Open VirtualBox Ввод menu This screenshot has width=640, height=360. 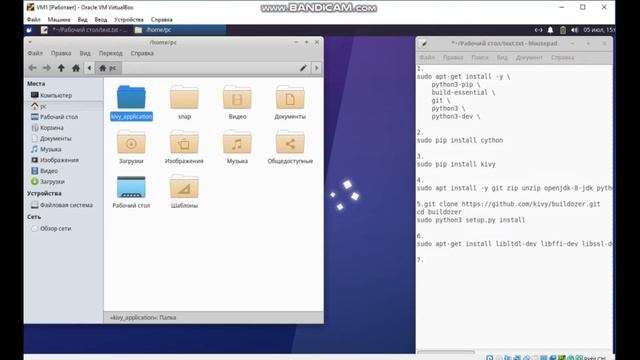(x=101, y=20)
